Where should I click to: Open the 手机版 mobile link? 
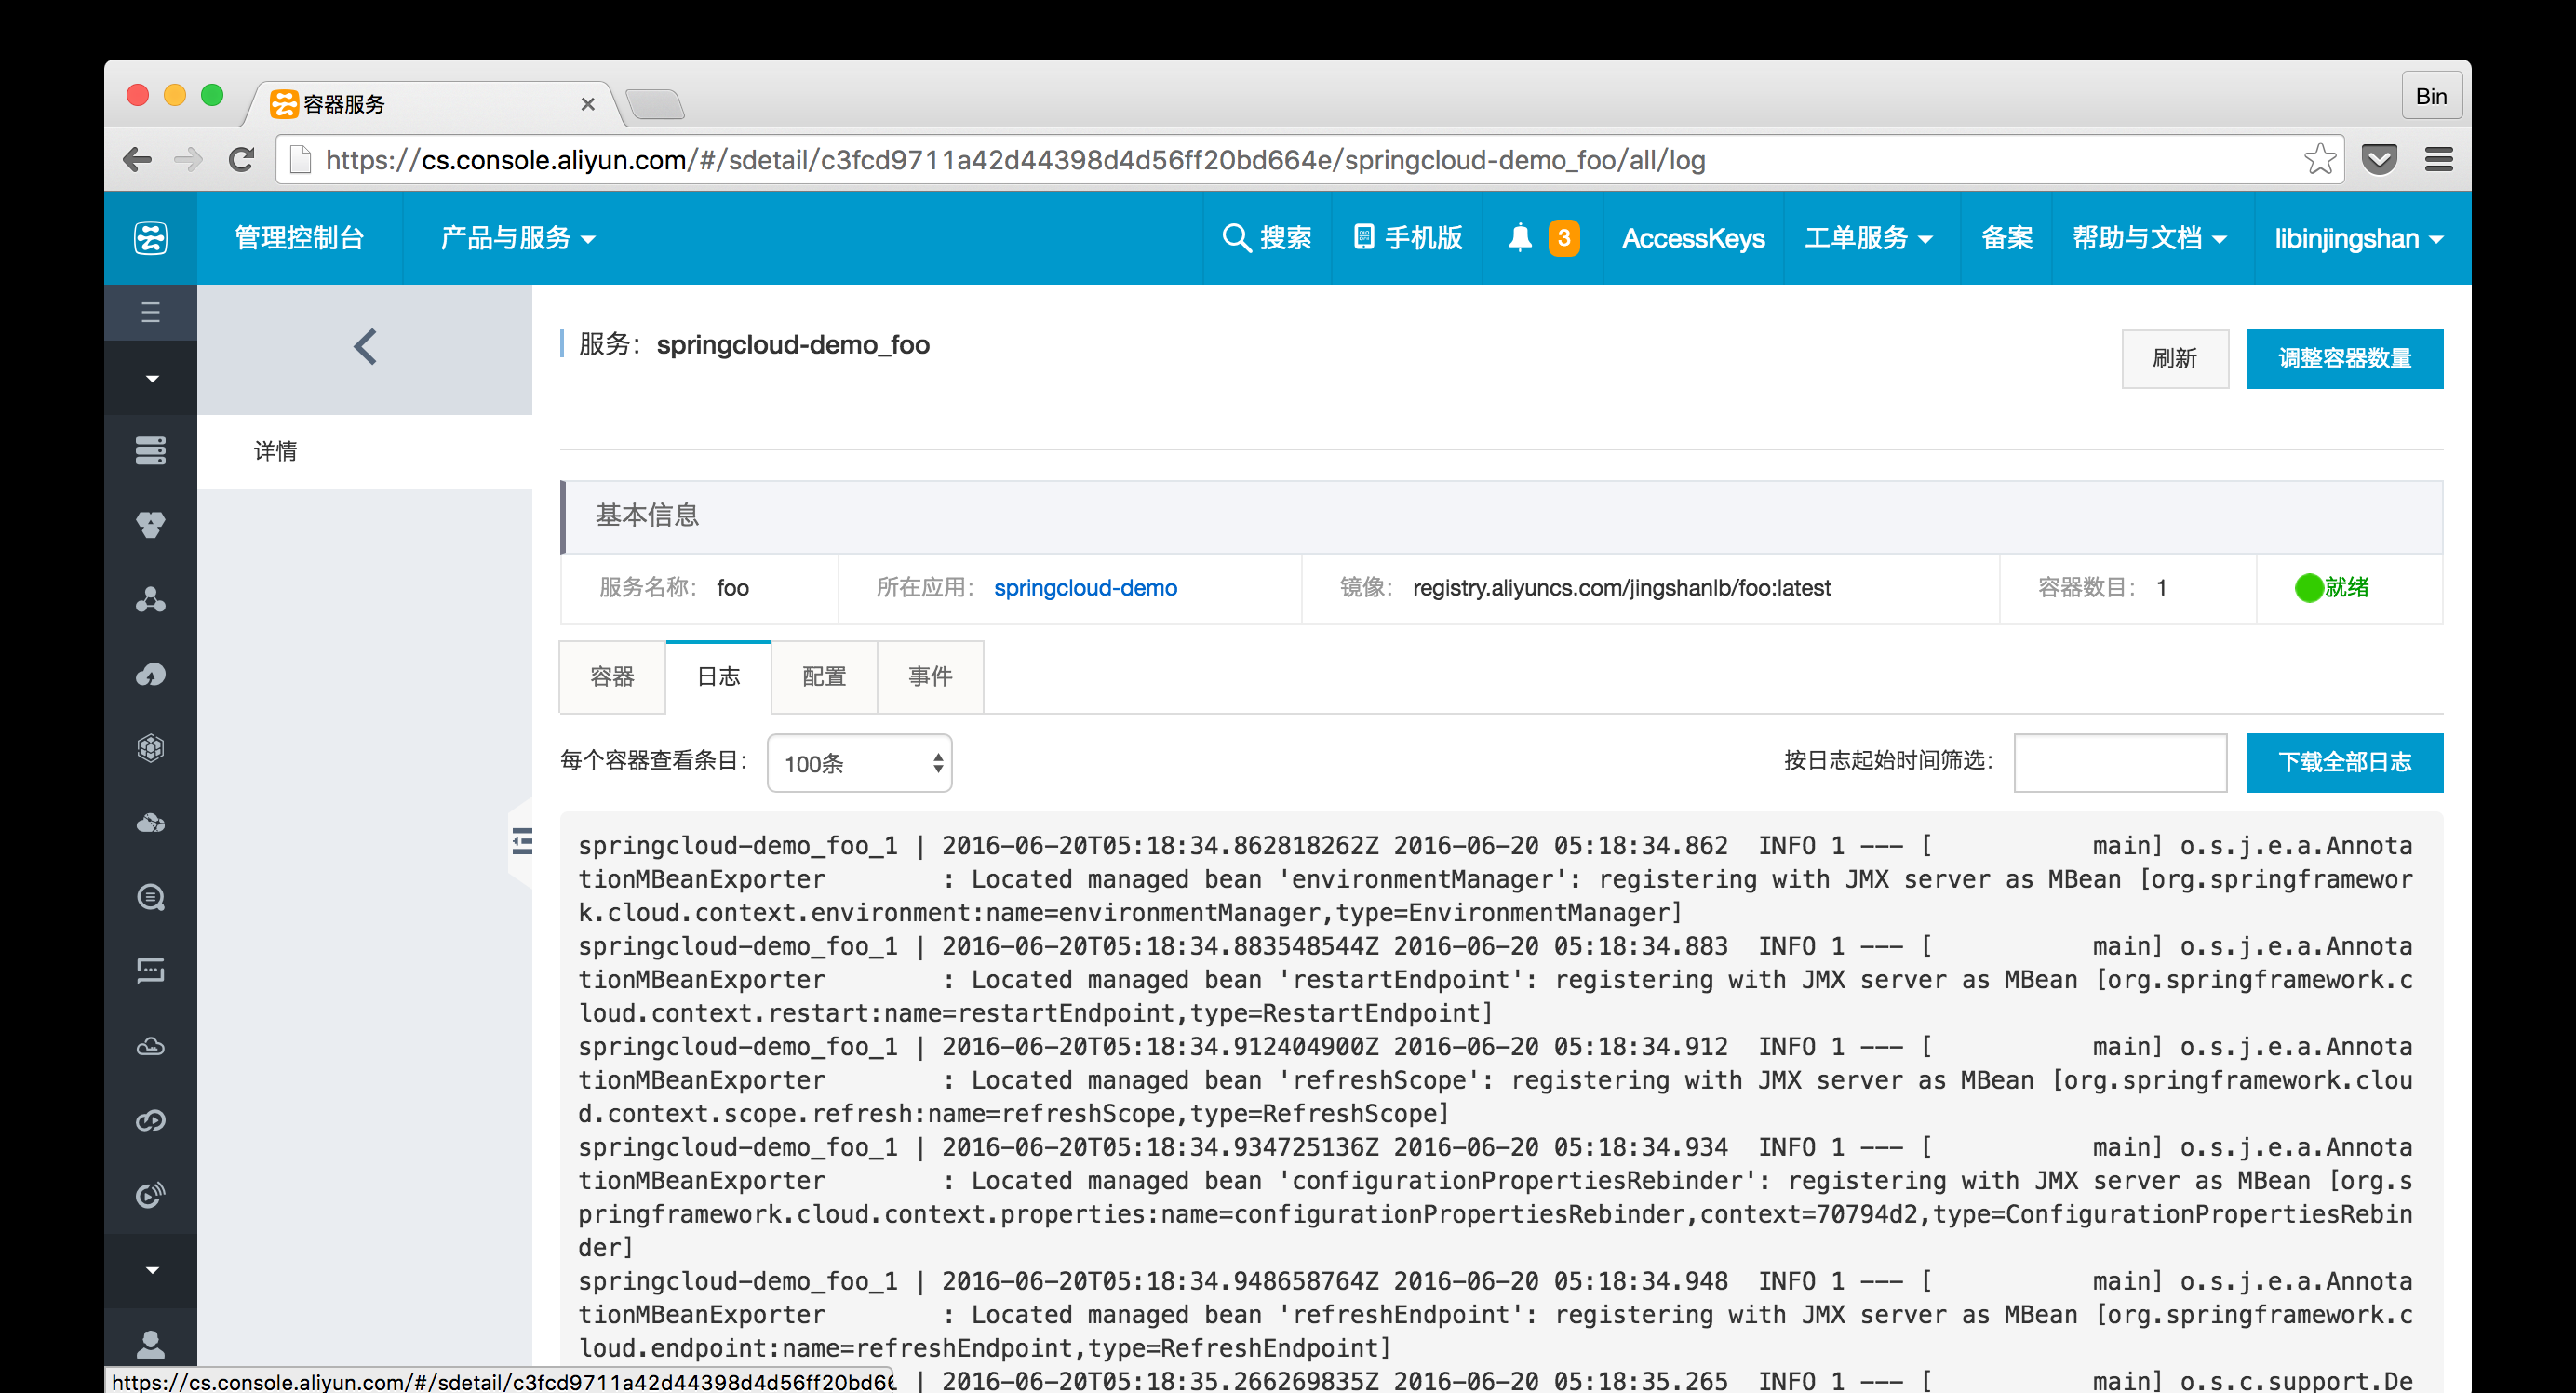click(1408, 238)
